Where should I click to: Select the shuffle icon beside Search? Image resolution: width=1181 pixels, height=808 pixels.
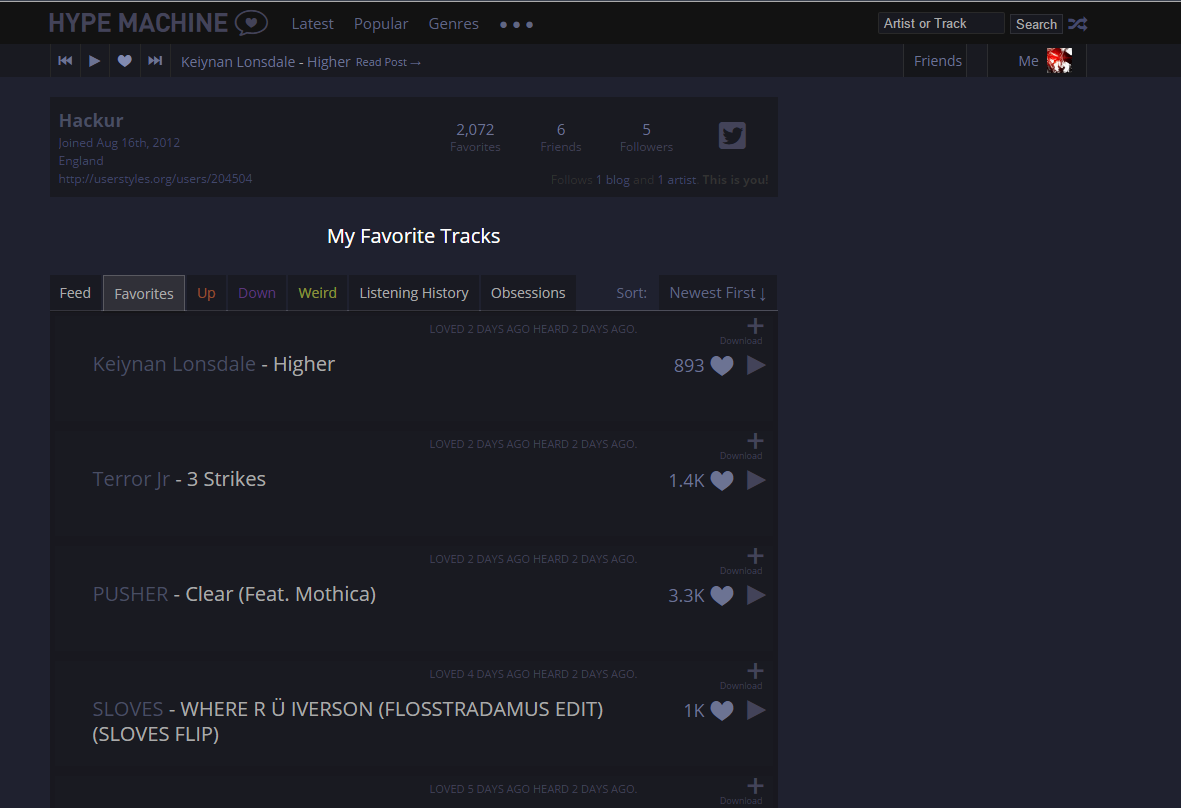click(1077, 23)
